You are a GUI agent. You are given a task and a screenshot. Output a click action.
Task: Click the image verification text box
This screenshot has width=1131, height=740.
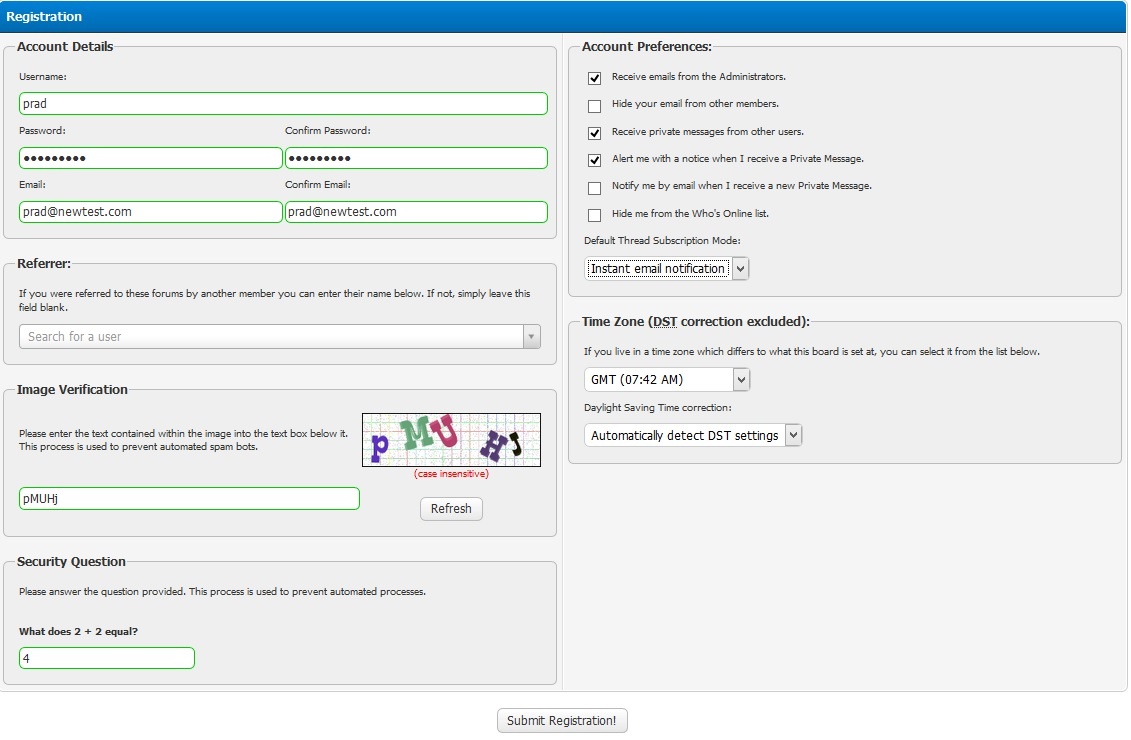[x=189, y=498]
